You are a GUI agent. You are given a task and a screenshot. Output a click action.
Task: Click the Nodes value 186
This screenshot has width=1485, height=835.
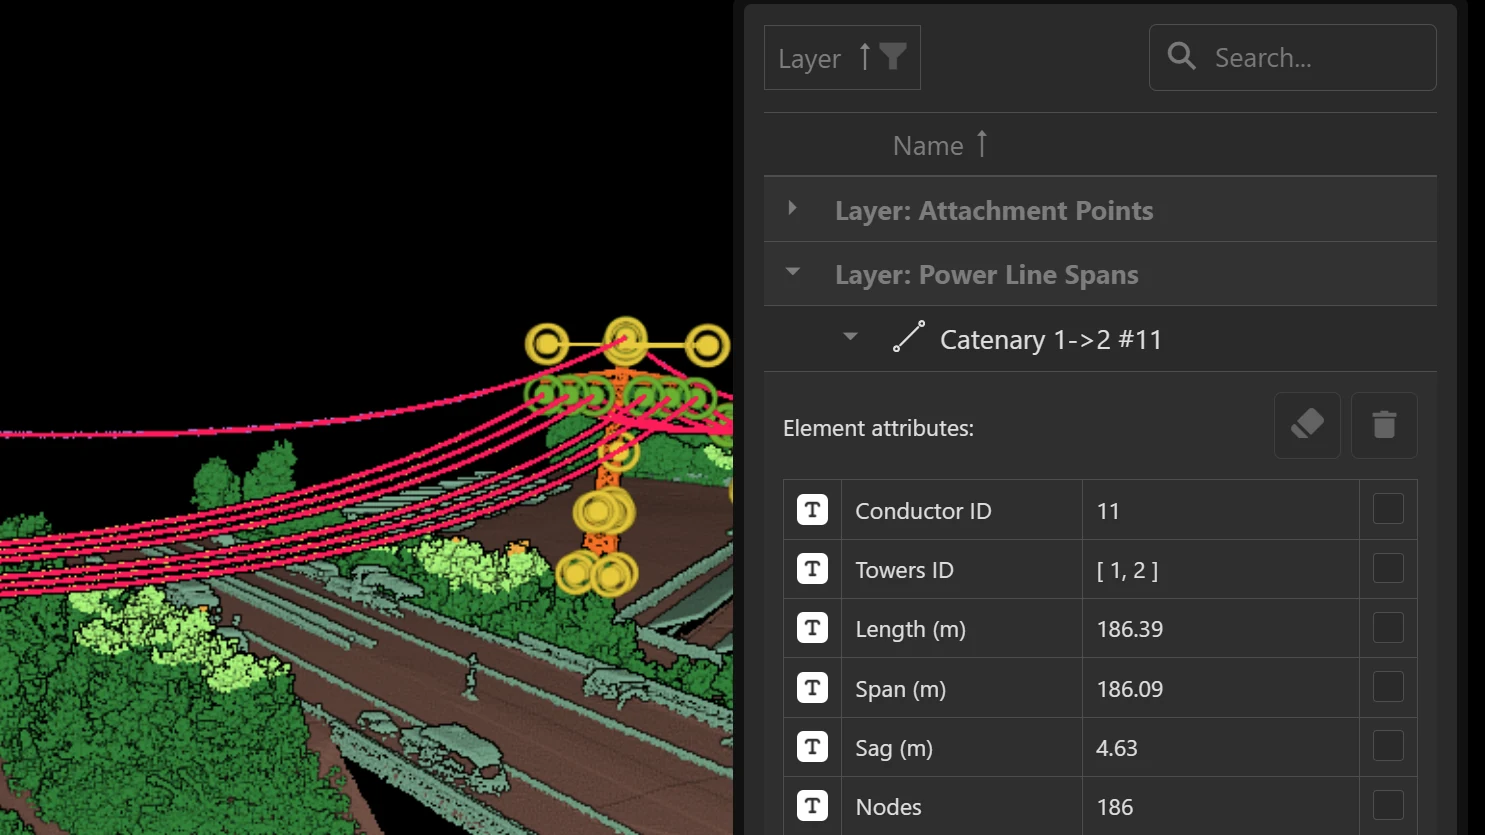[x=1115, y=807]
